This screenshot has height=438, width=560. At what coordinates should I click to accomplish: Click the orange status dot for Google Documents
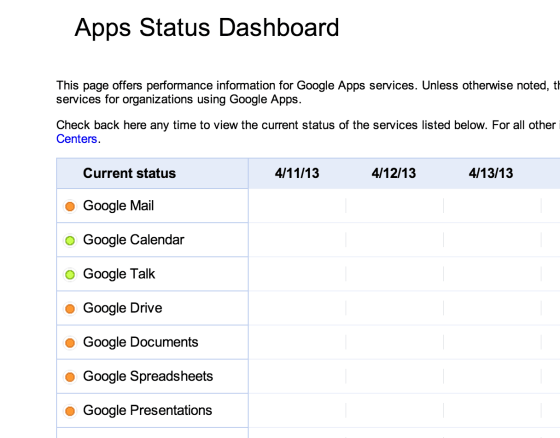70,343
